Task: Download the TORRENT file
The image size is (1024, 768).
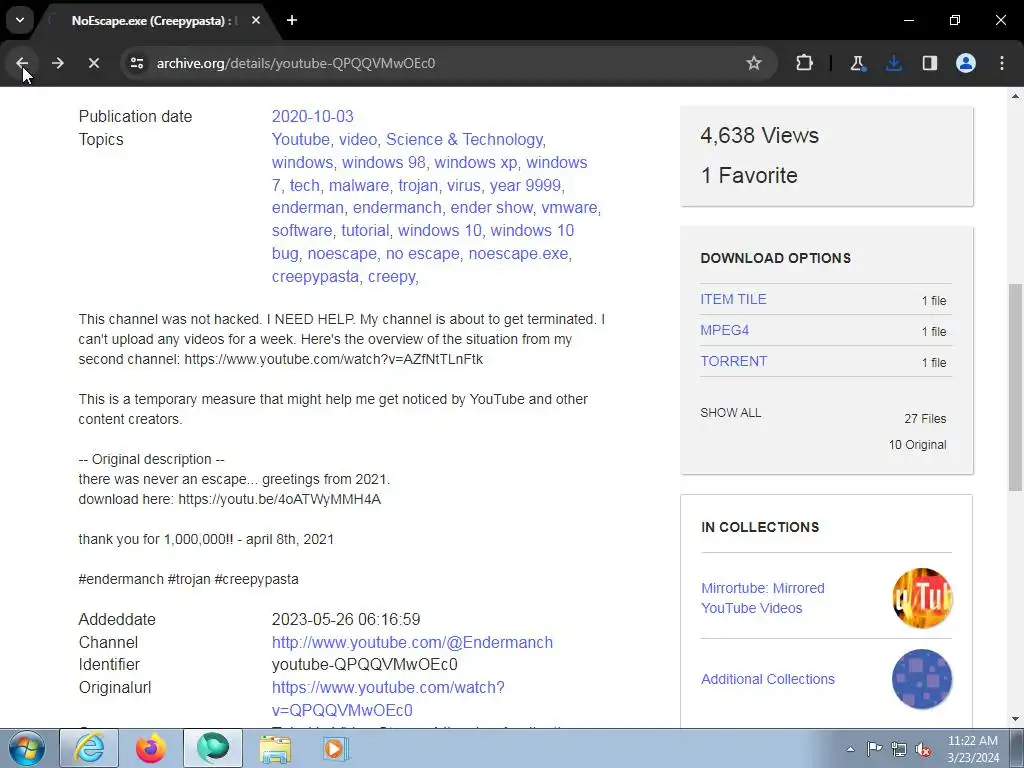Action: pyautogui.click(x=733, y=361)
